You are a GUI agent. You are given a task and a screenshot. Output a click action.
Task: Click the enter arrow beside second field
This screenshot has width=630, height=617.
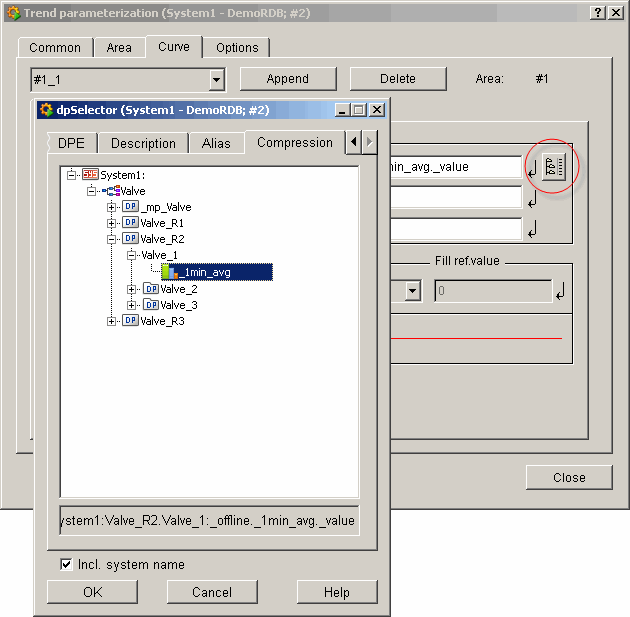(x=532, y=199)
